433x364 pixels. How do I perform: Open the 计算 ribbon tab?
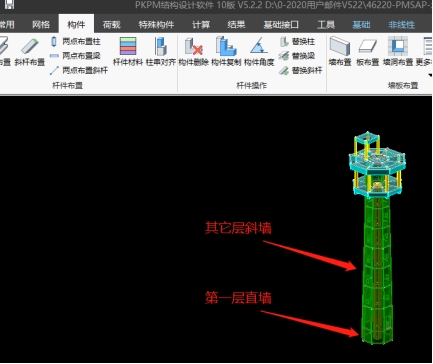[x=201, y=25]
